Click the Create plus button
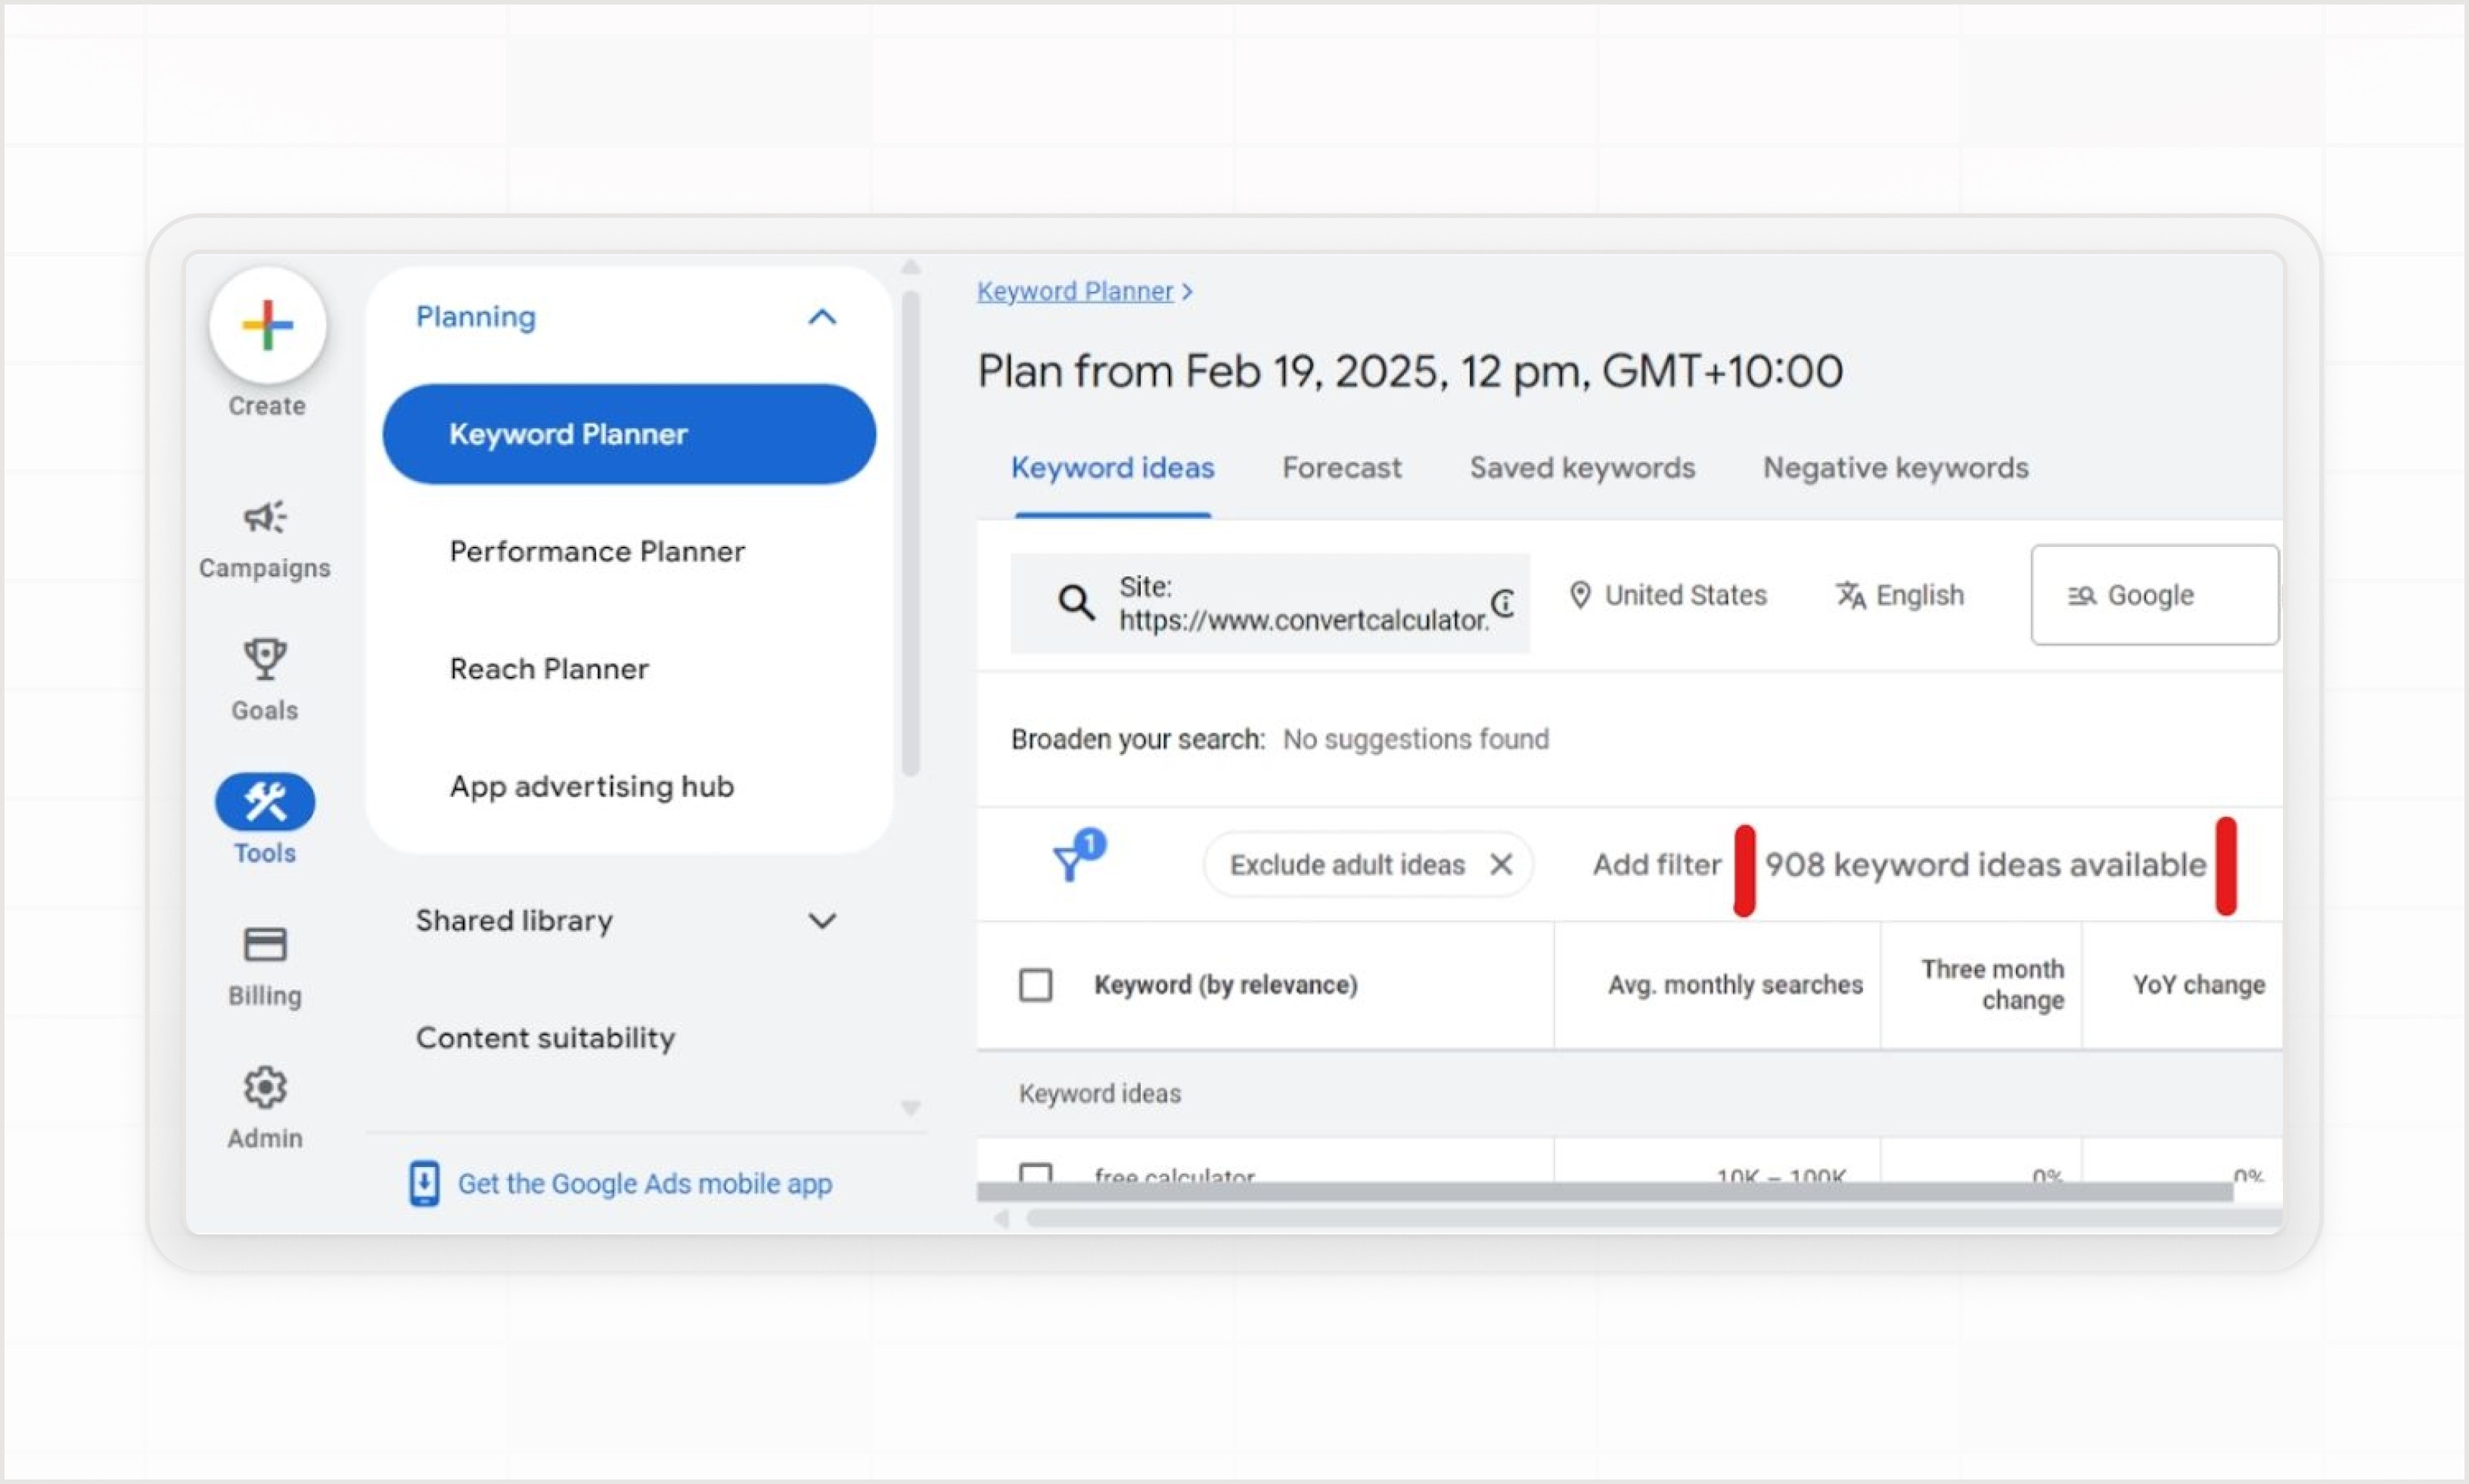This screenshot has width=2469, height=1484. (x=267, y=326)
